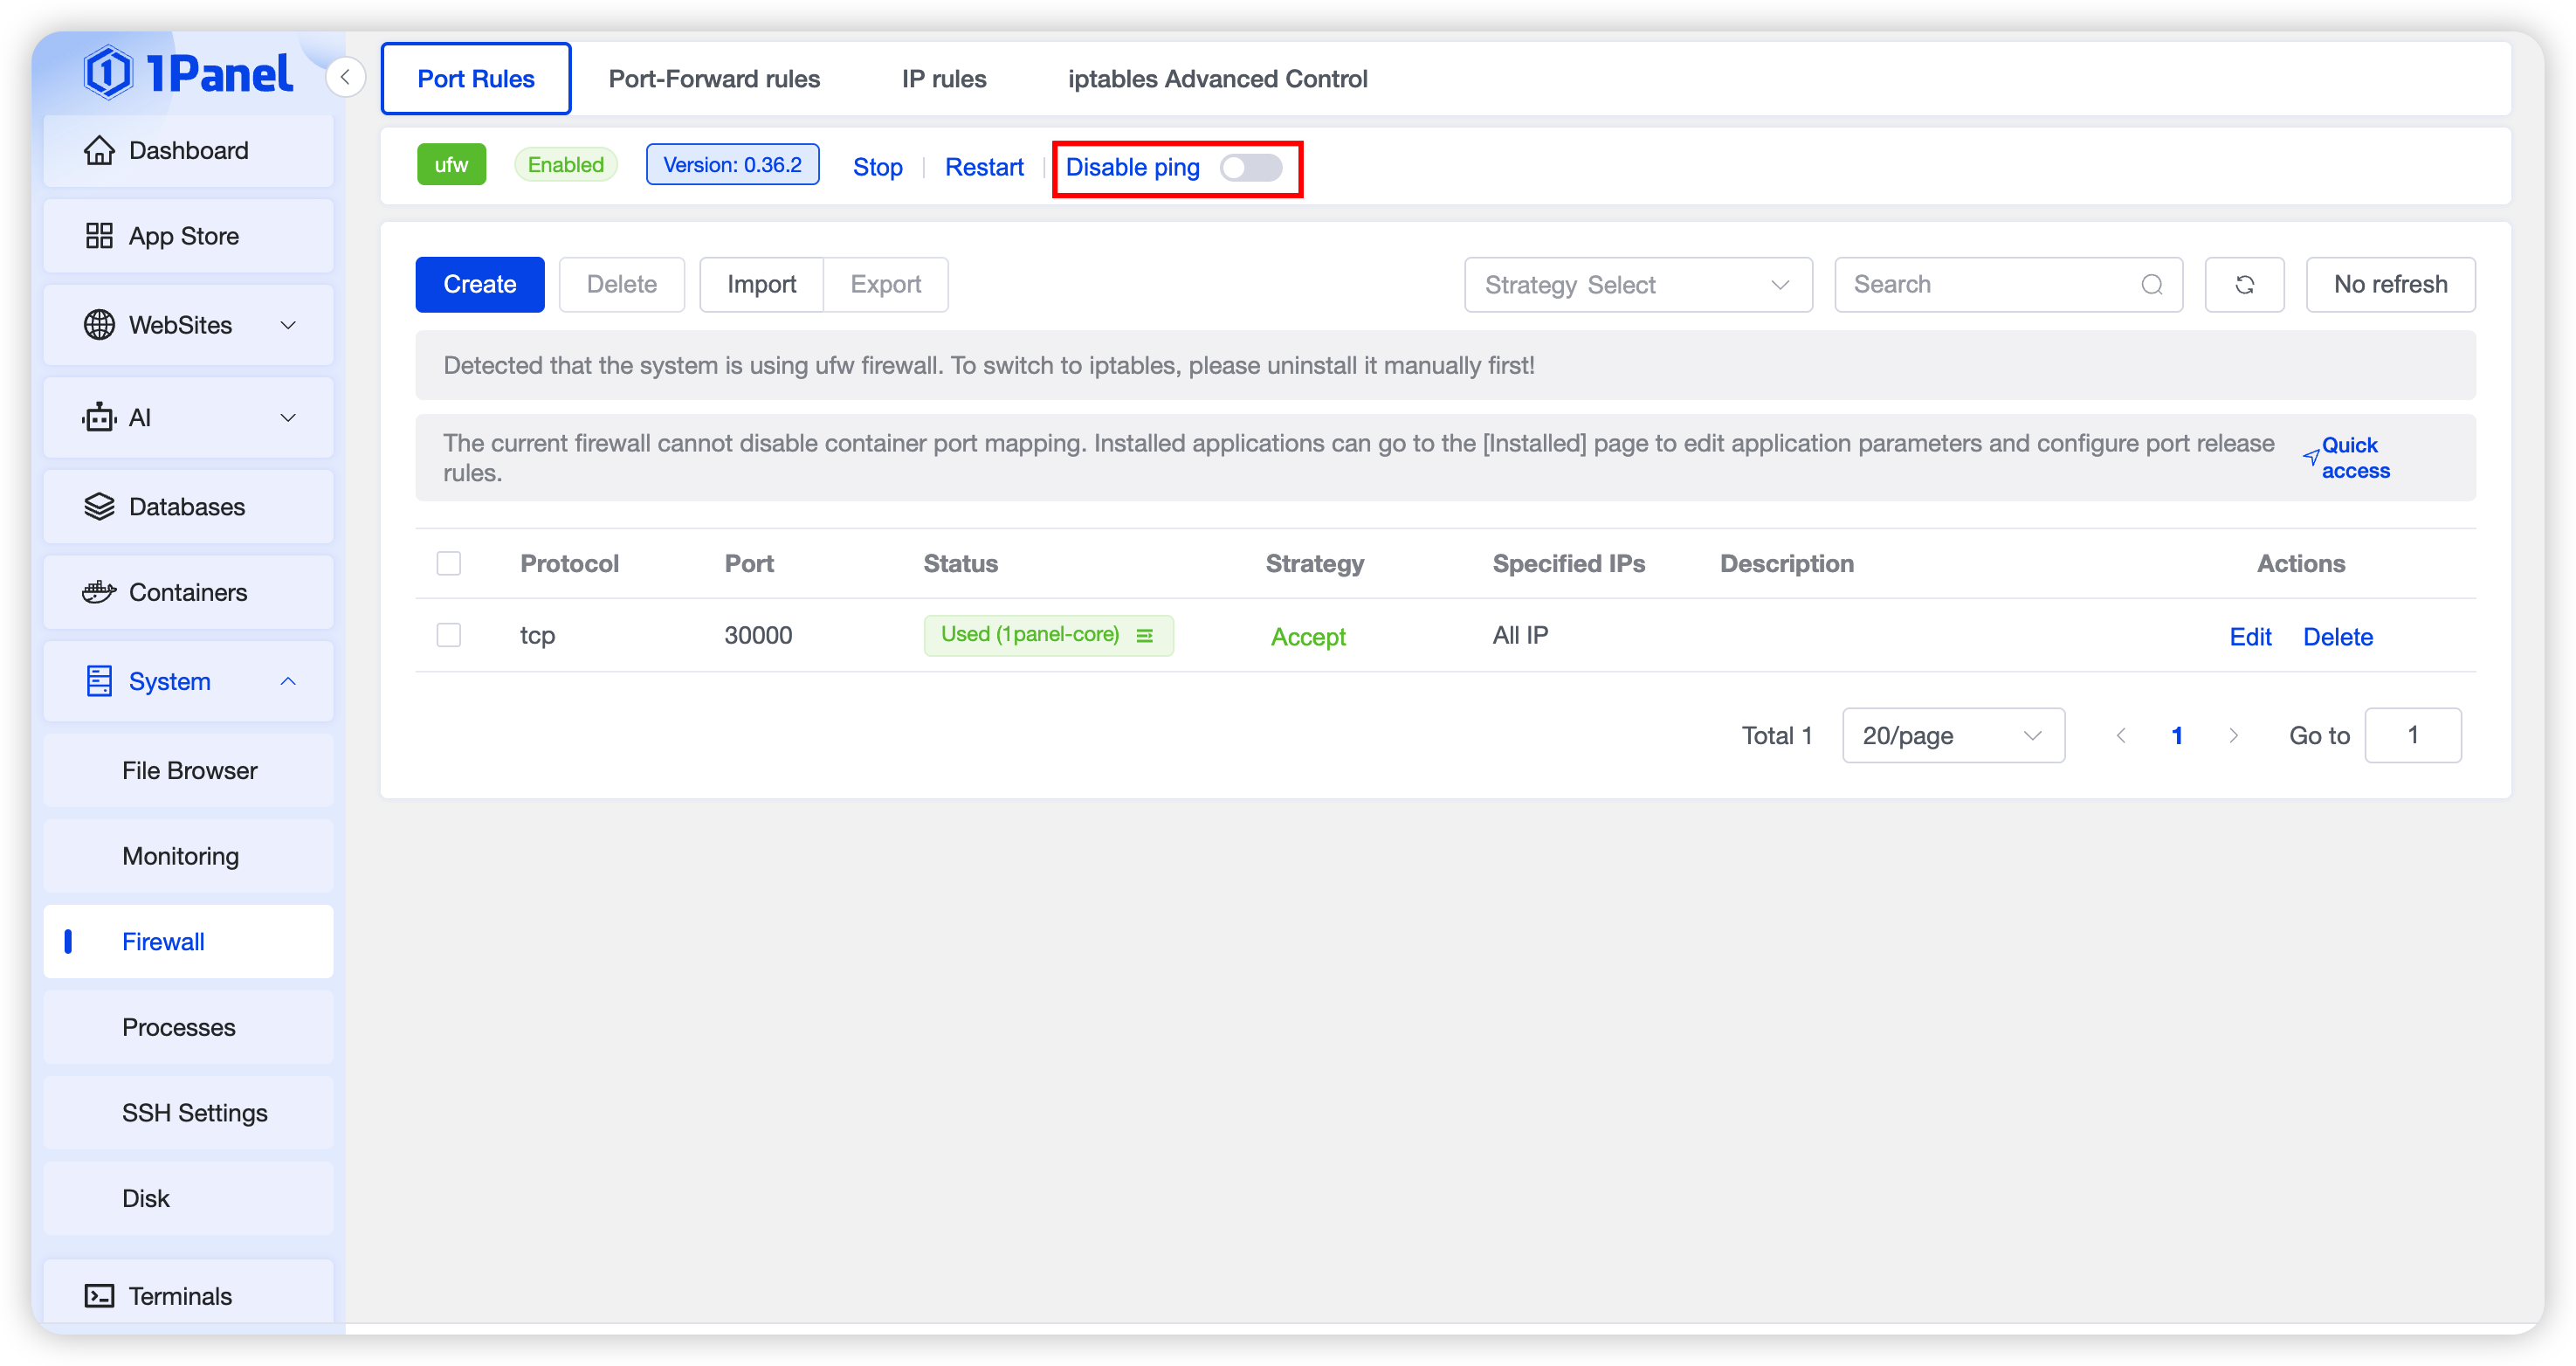This screenshot has width=2576, height=1366.
Task: Switch to Port-Forward rules tab
Action: click(714, 79)
